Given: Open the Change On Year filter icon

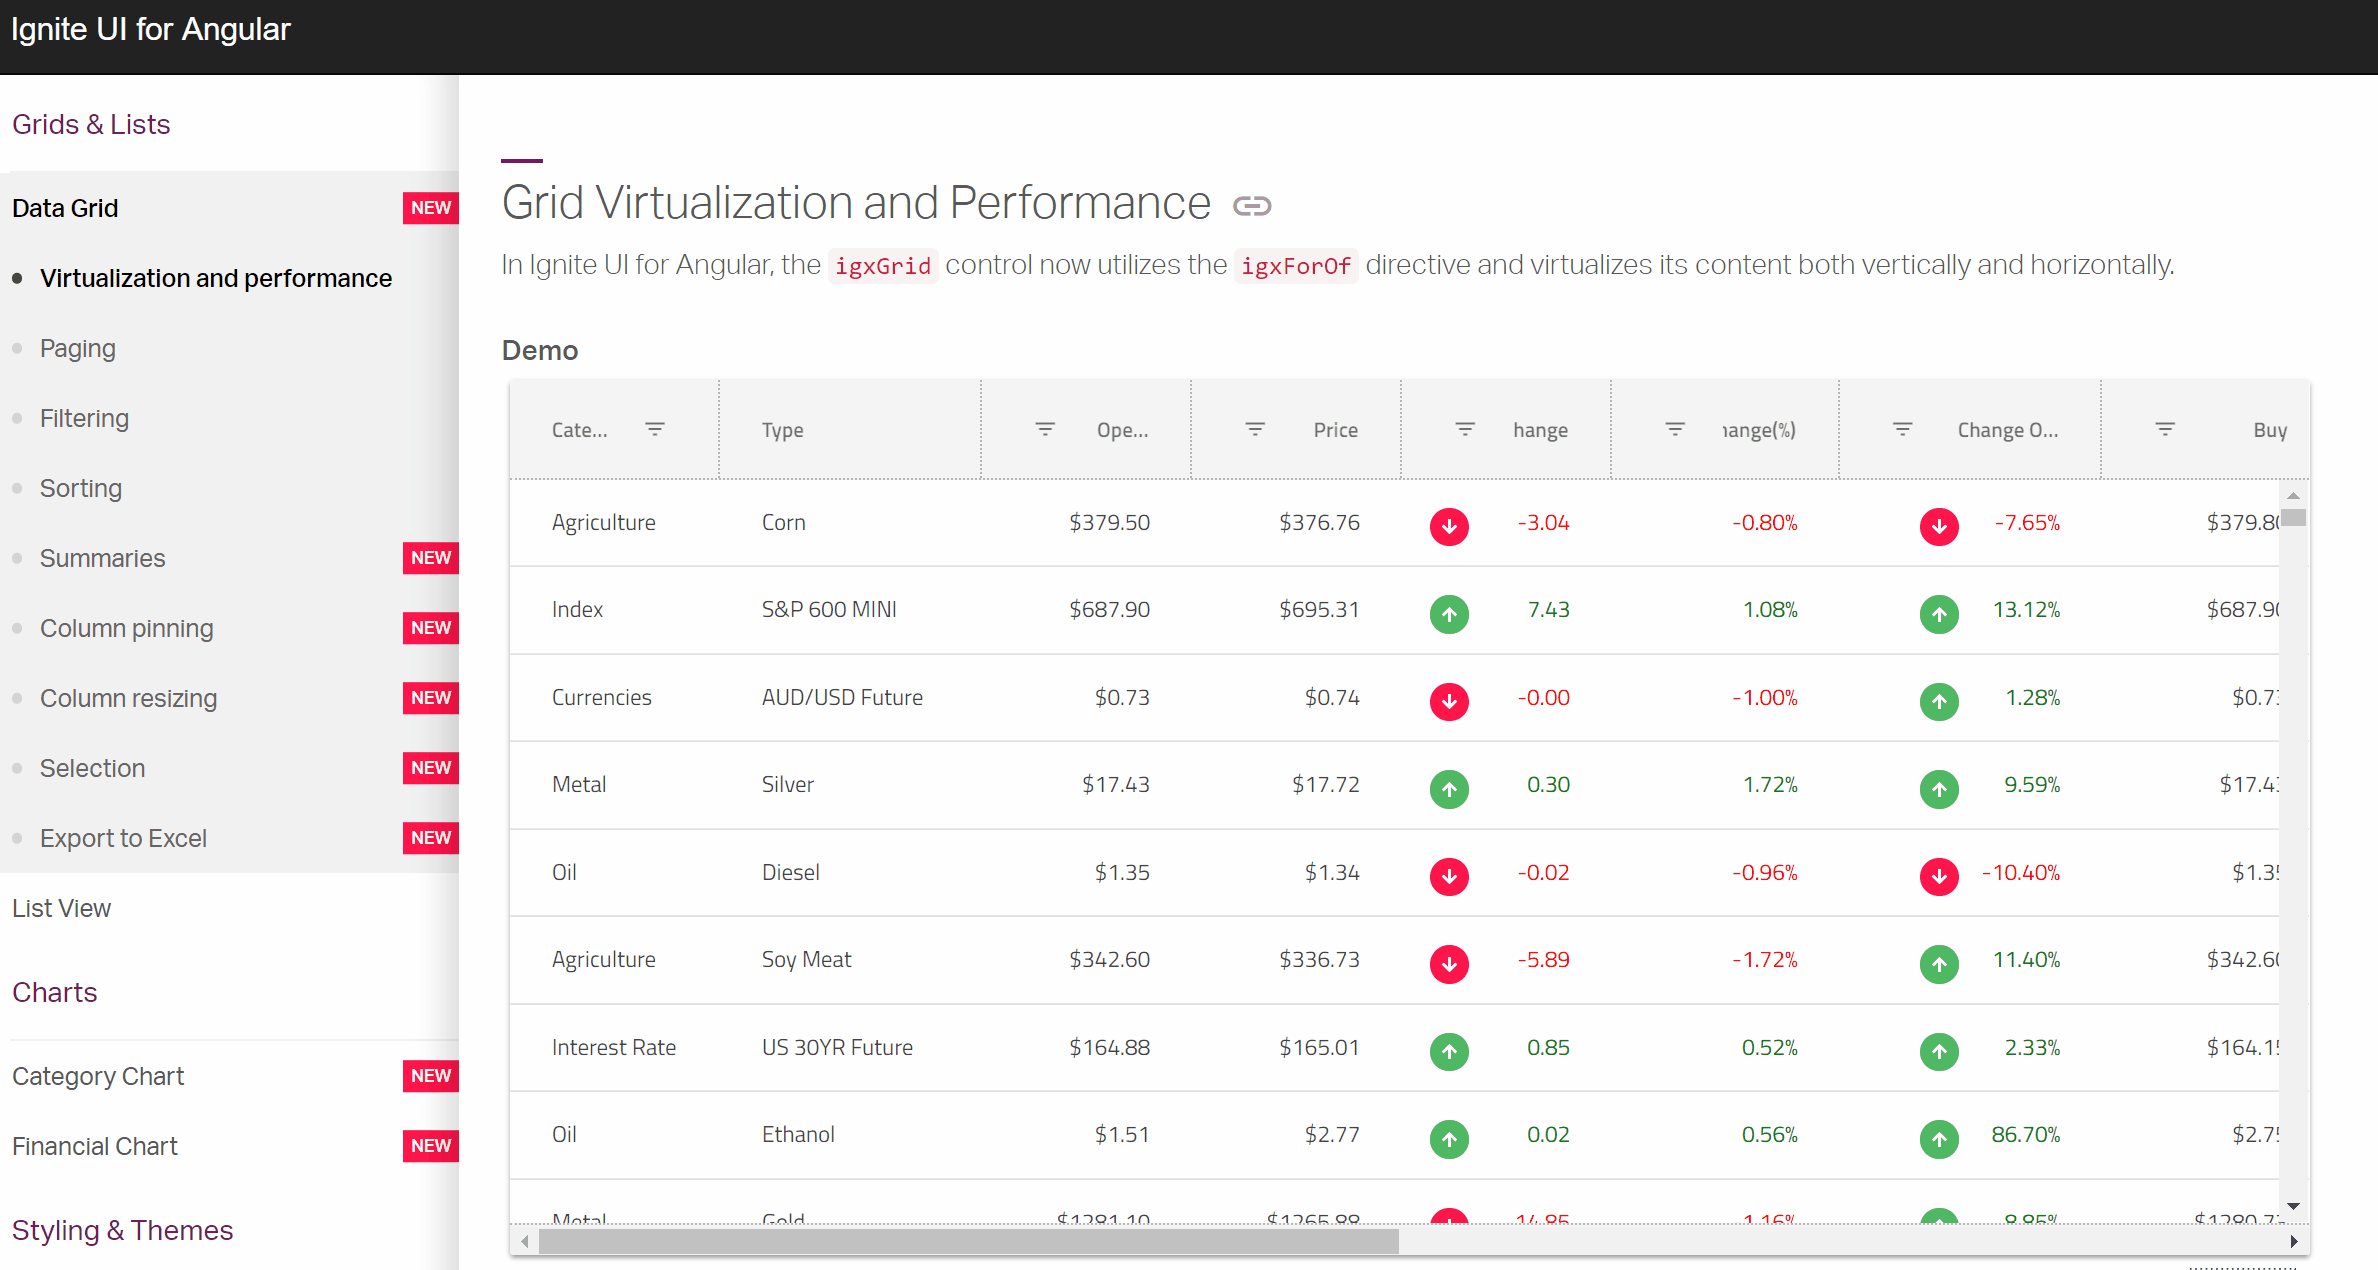Looking at the screenshot, I should click(1903, 429).
